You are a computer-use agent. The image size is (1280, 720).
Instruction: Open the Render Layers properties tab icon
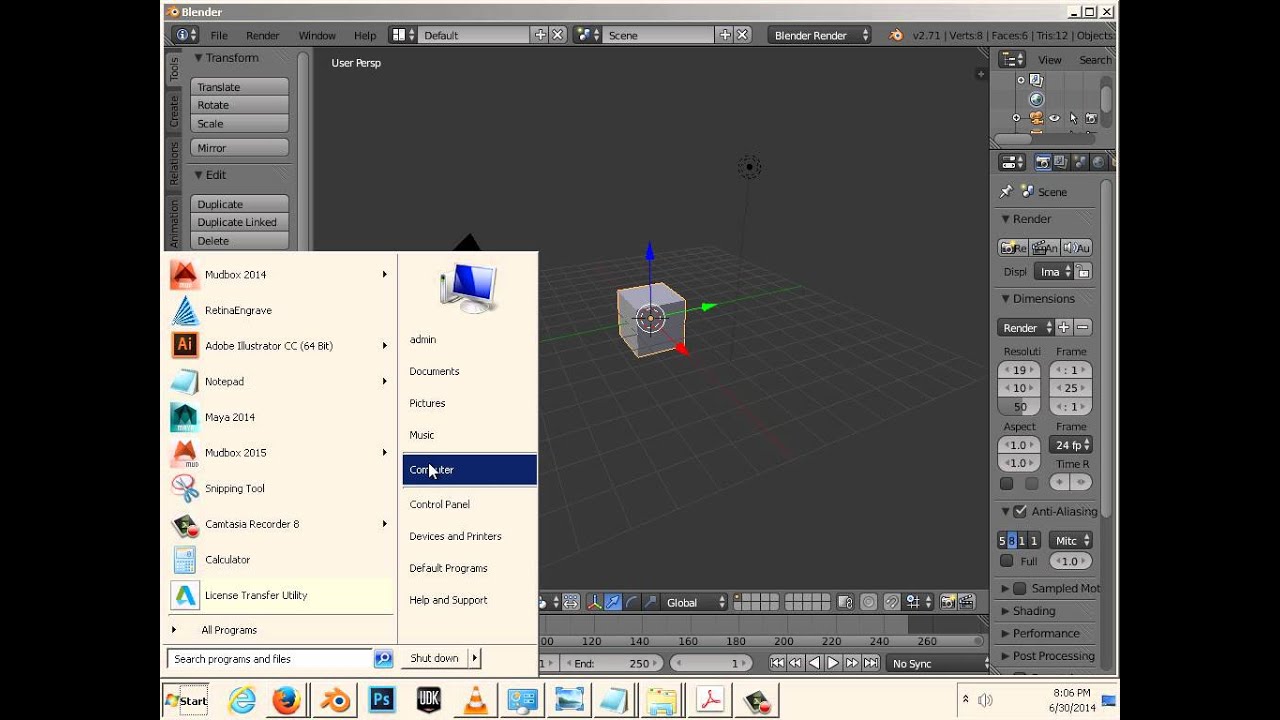1061,162
